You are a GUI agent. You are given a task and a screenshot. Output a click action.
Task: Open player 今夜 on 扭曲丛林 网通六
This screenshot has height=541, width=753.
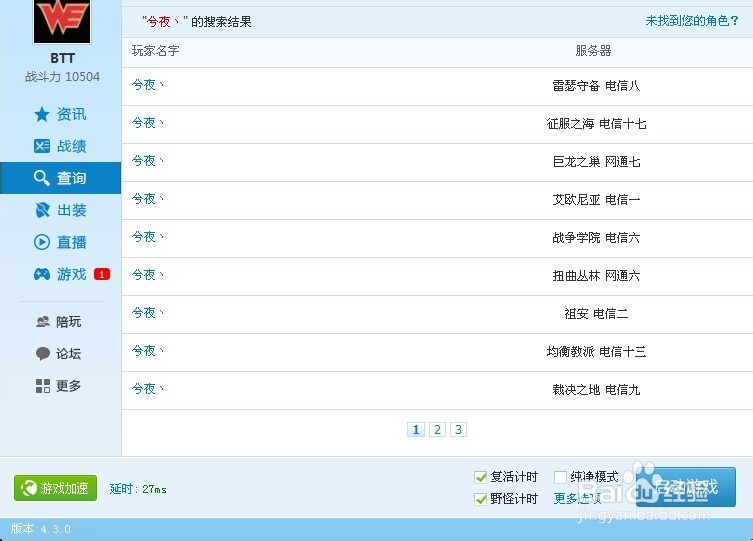click(x=147, y=275)
